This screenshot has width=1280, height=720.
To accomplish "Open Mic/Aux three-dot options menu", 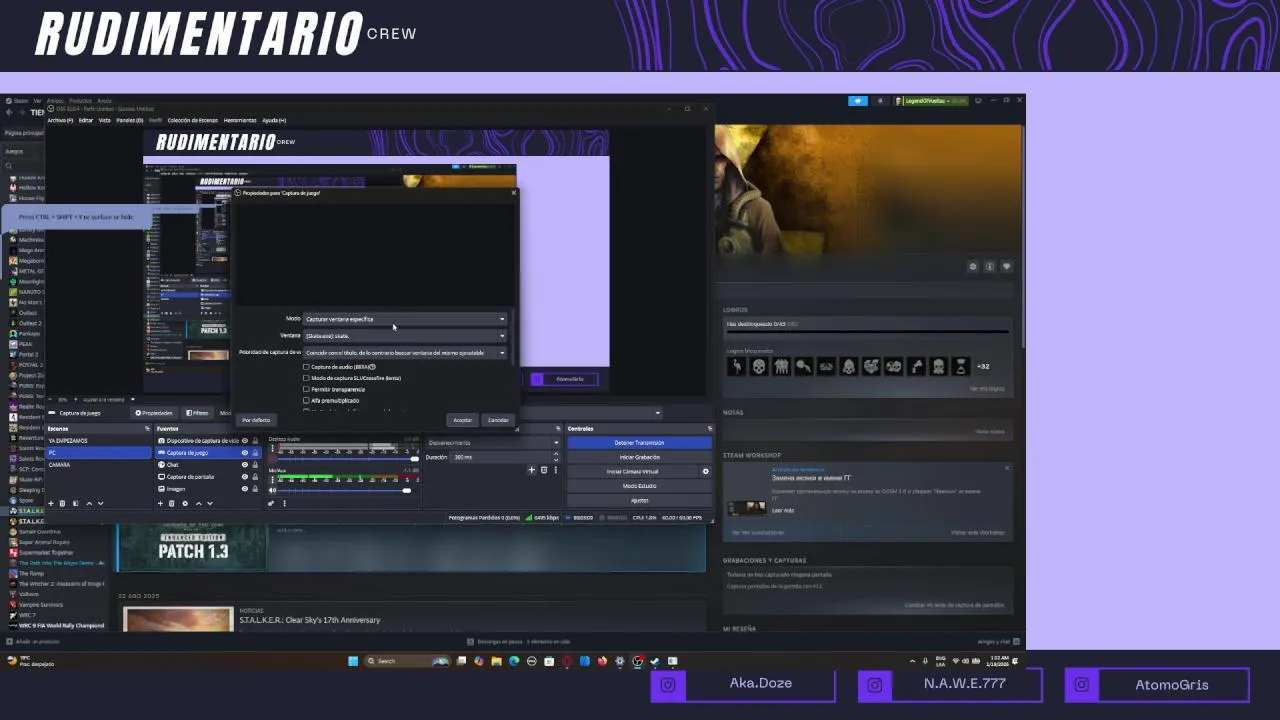I will click(x=272, y=479).
